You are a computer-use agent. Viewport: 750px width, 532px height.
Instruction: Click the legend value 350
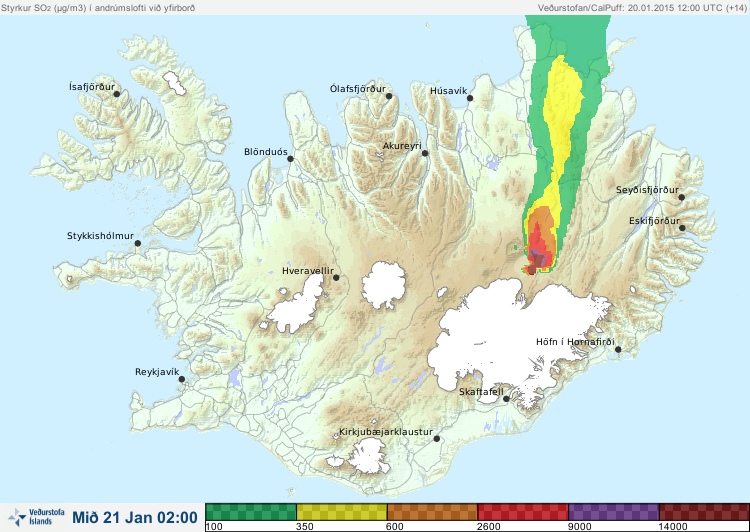(305, 527)
